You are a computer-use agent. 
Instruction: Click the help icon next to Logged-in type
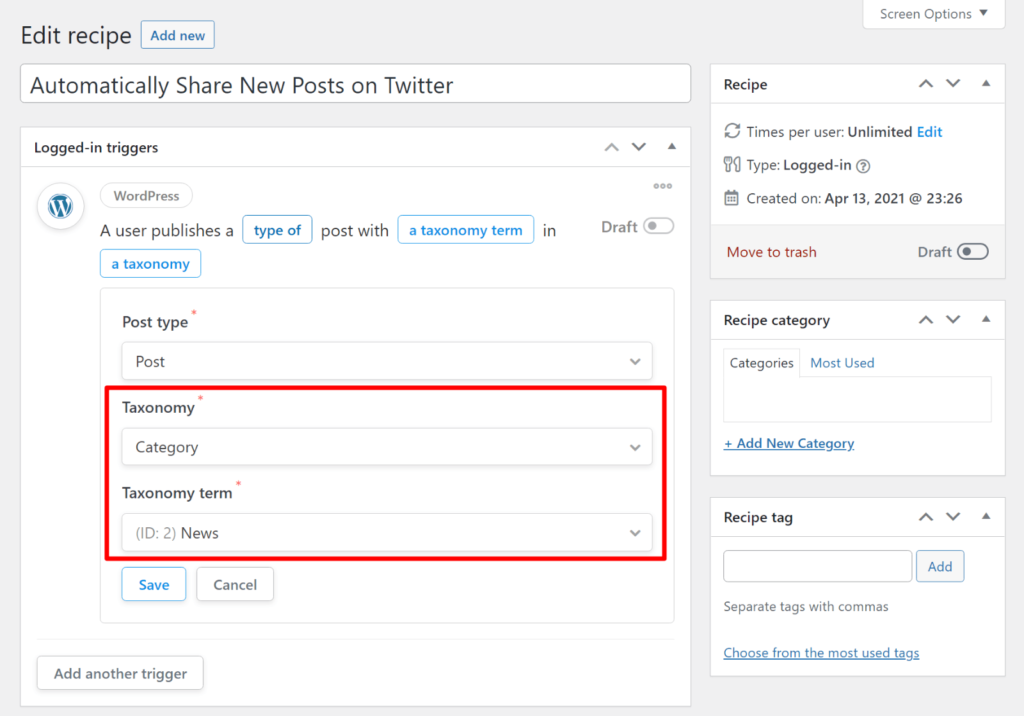click(x=864, y=166)
